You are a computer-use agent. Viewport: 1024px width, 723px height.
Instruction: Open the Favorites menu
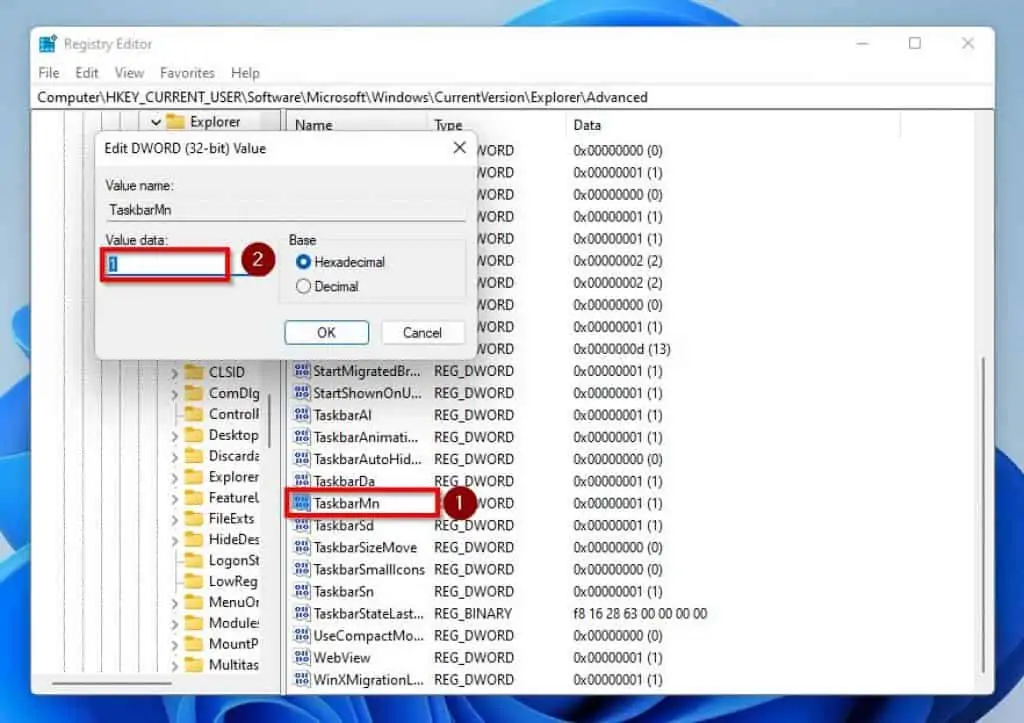pyautogui.click(x=187, y=73)
